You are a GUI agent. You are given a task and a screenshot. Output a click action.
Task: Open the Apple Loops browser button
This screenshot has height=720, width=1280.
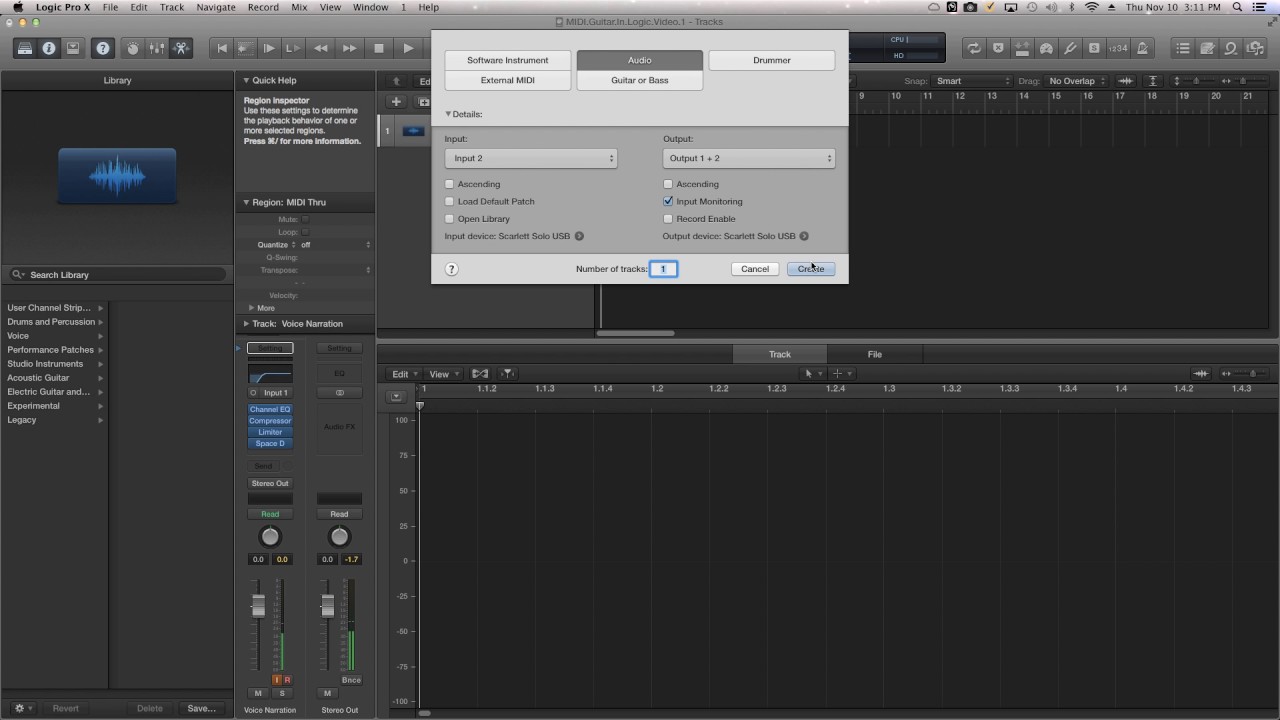click(1231, 48)
